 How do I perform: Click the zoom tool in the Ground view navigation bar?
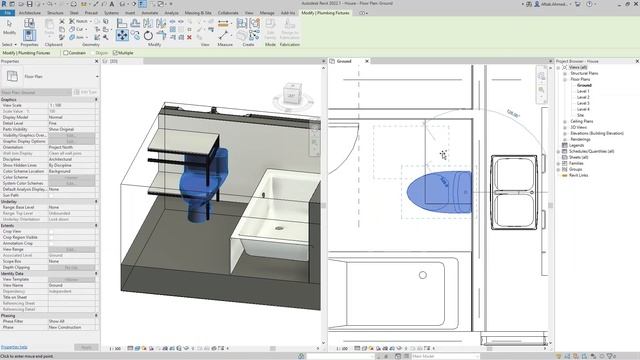(541, 90)
